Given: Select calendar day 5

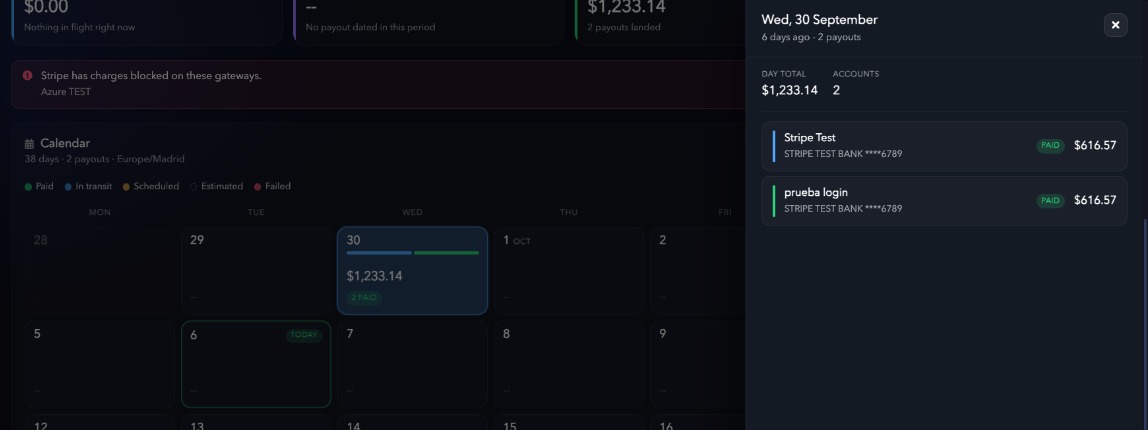Looking at the screenshot, I should (100, 364).
